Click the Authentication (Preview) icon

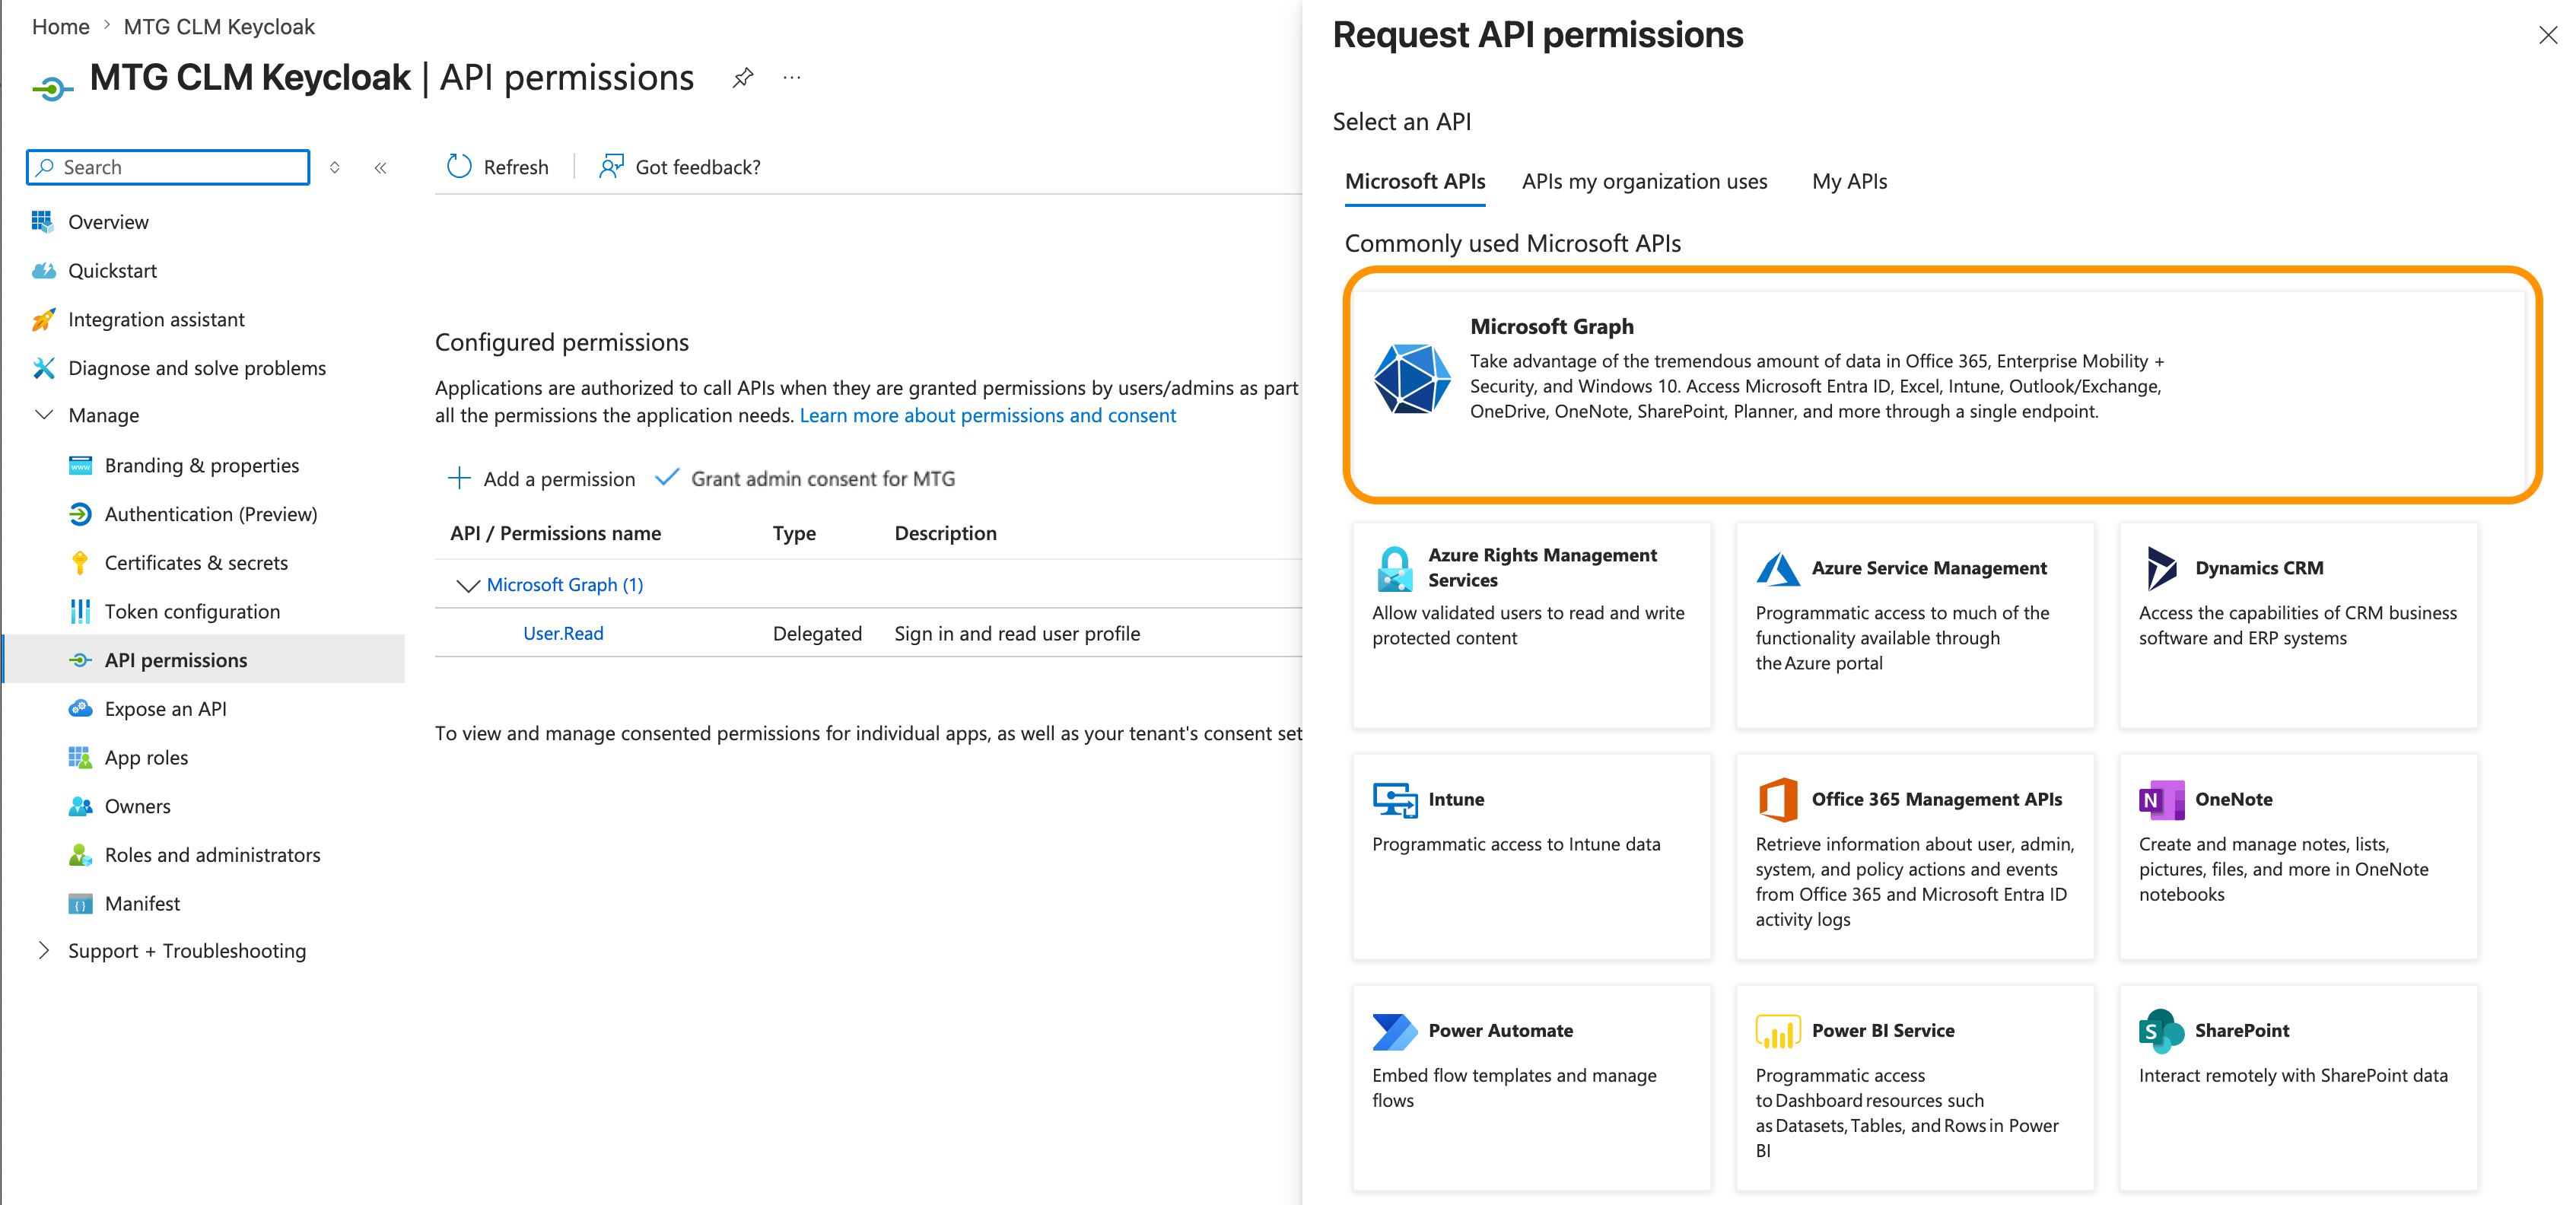click(x=80, y=514)
